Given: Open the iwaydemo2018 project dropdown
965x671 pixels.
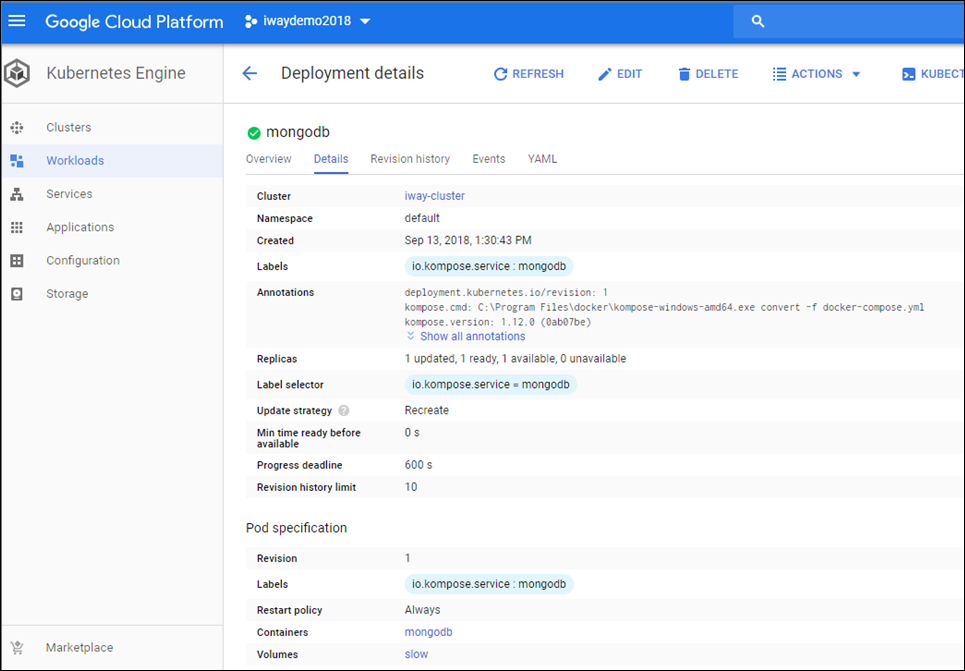Looking at the screenshot, I should [x=308, y=21].
